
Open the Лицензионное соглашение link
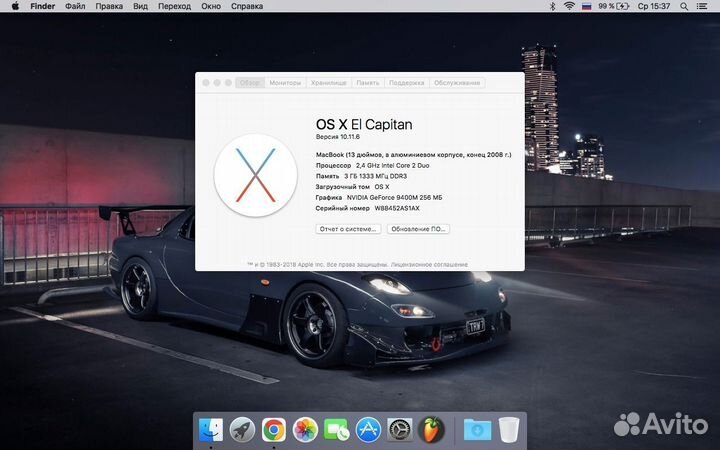[x=429, y=264]
